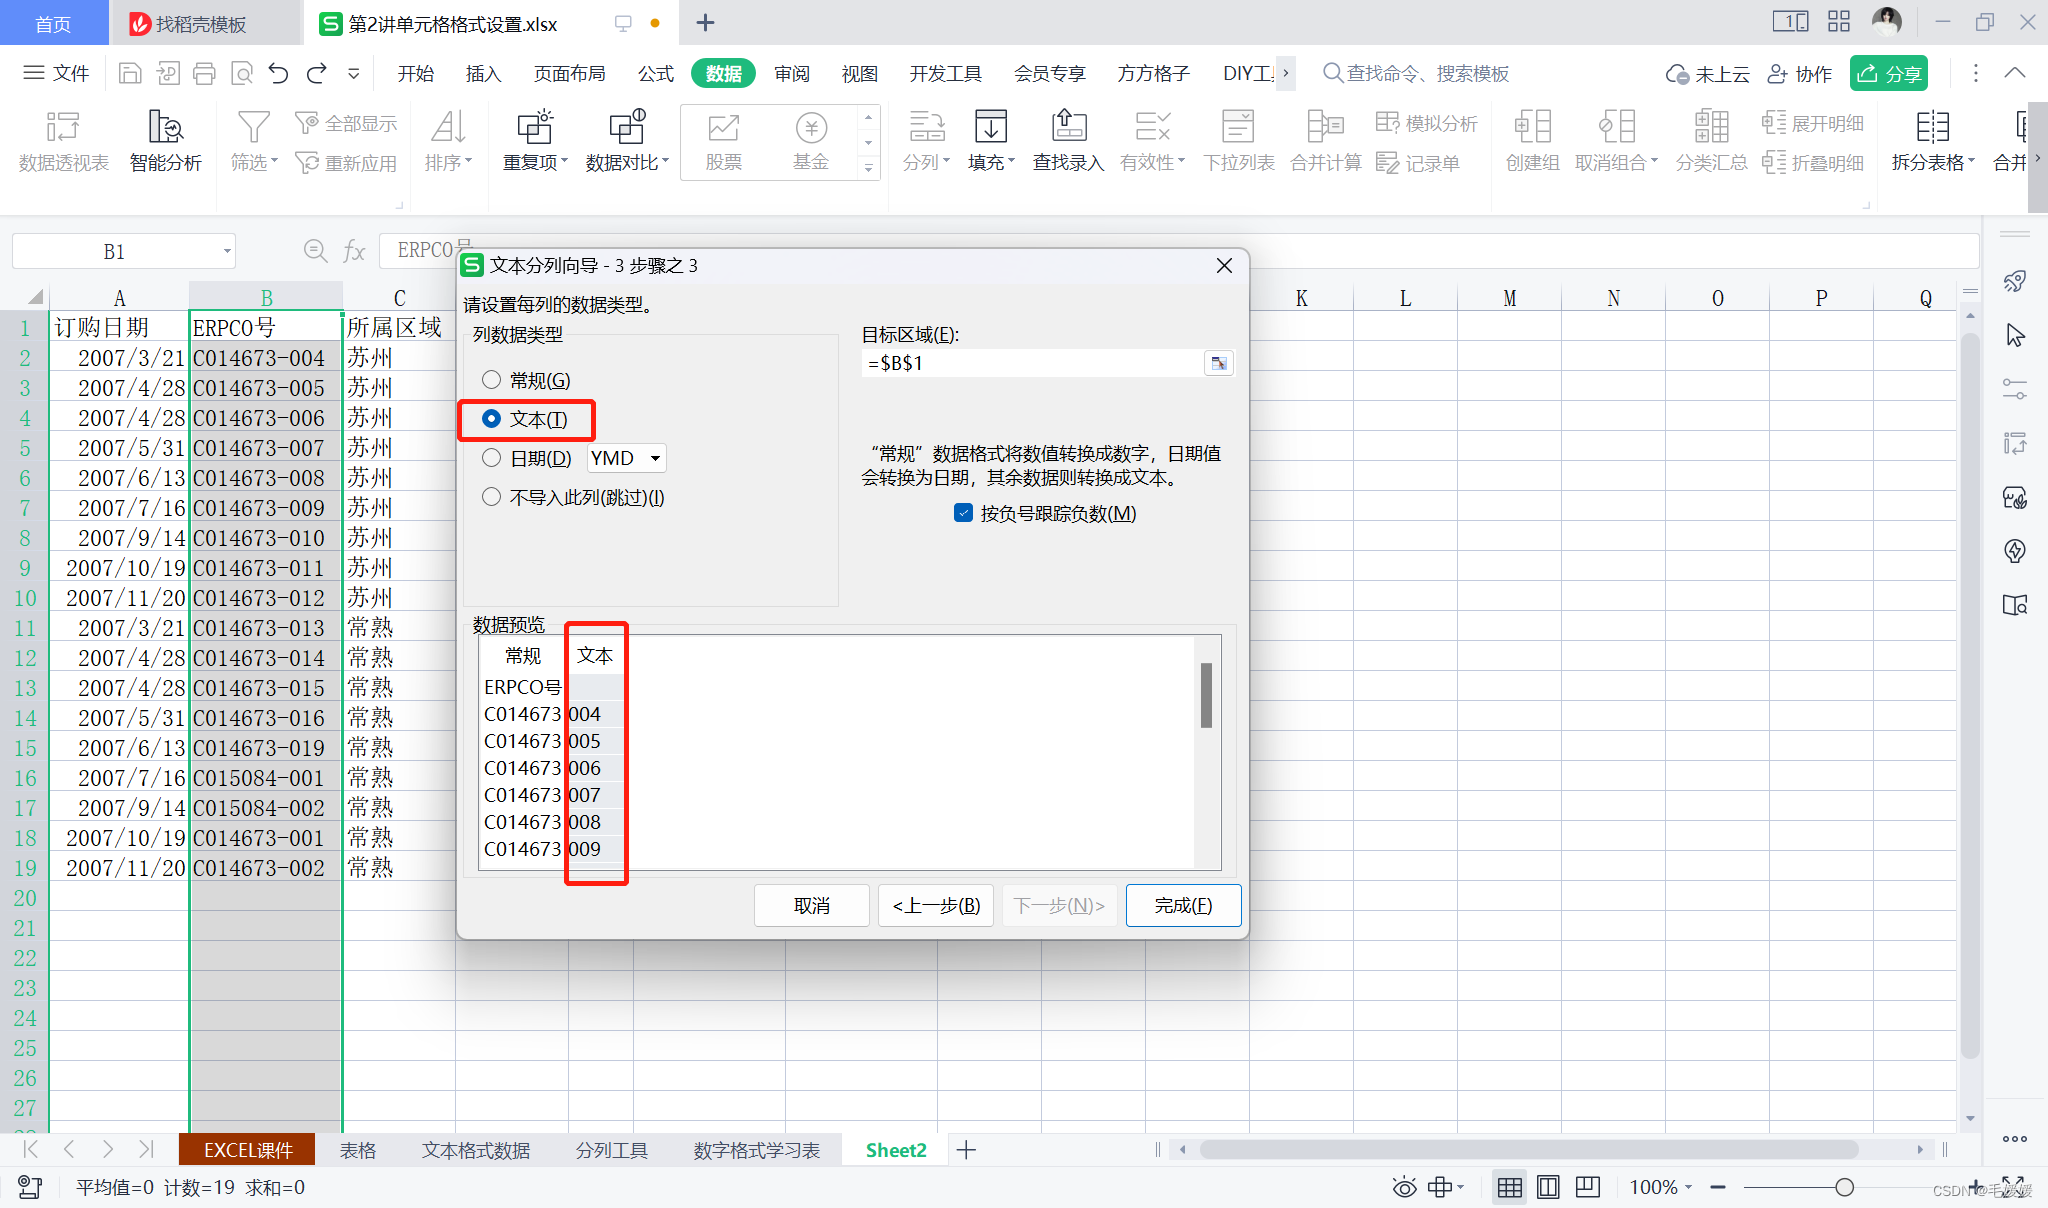Screen dimensions: 2048x1208
Task: Click the Pivot Table (数据透视表) icon
Action: click(x=63, y=127)
